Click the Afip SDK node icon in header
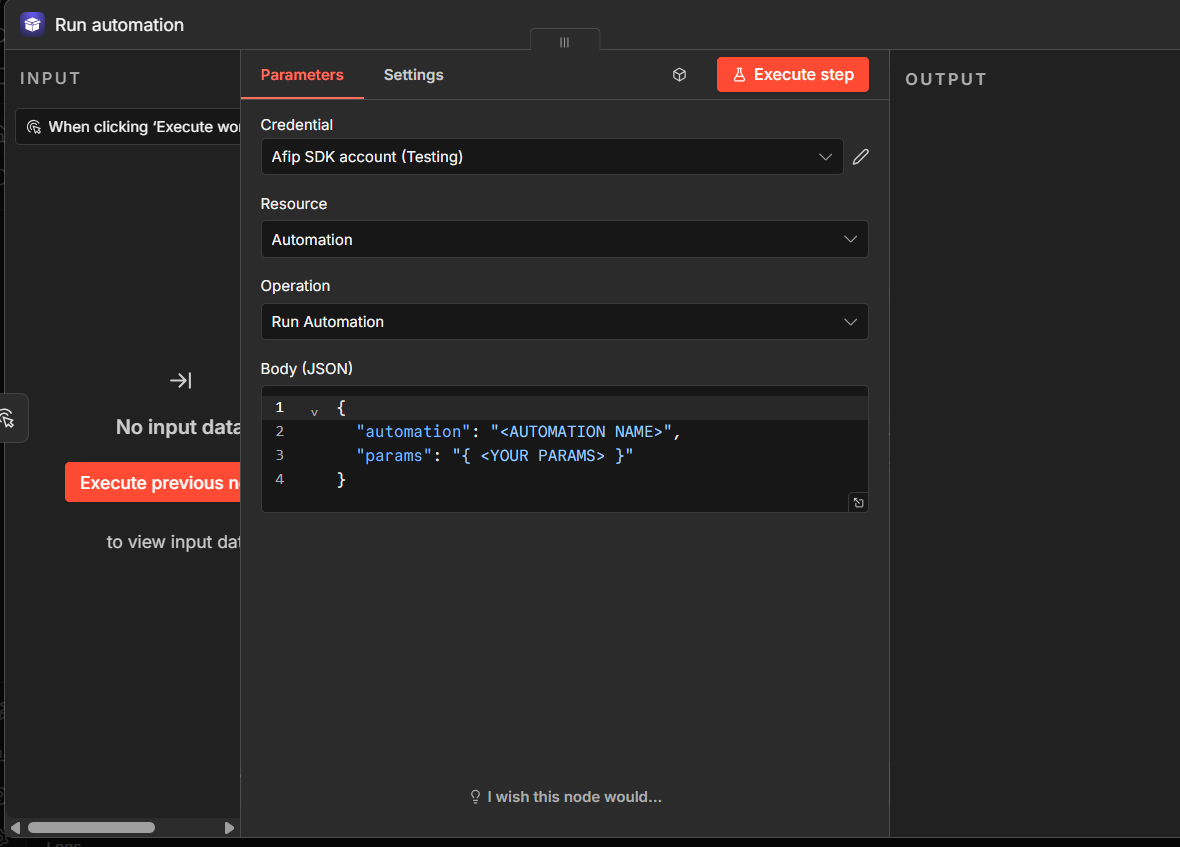This screenshot has height=847, width=1180. (x=32, y=24)
